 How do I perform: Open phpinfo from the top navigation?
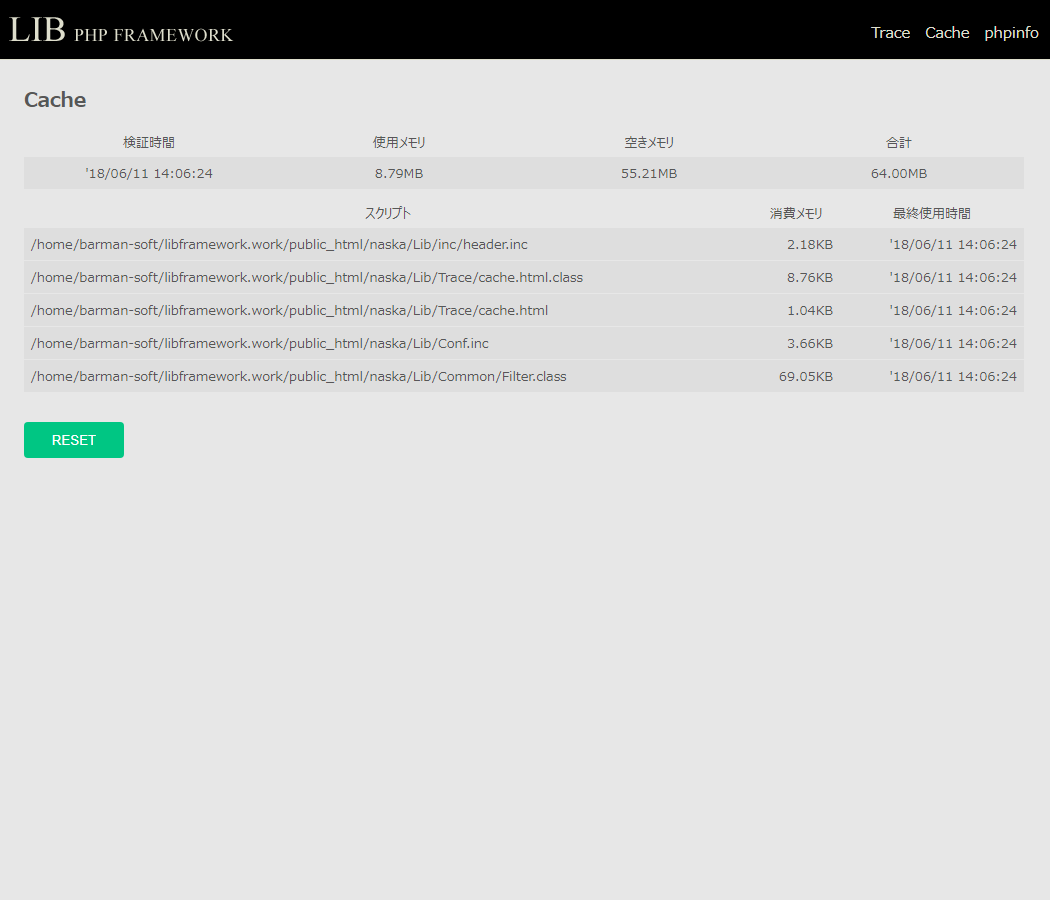click(x=1011, y=33)
